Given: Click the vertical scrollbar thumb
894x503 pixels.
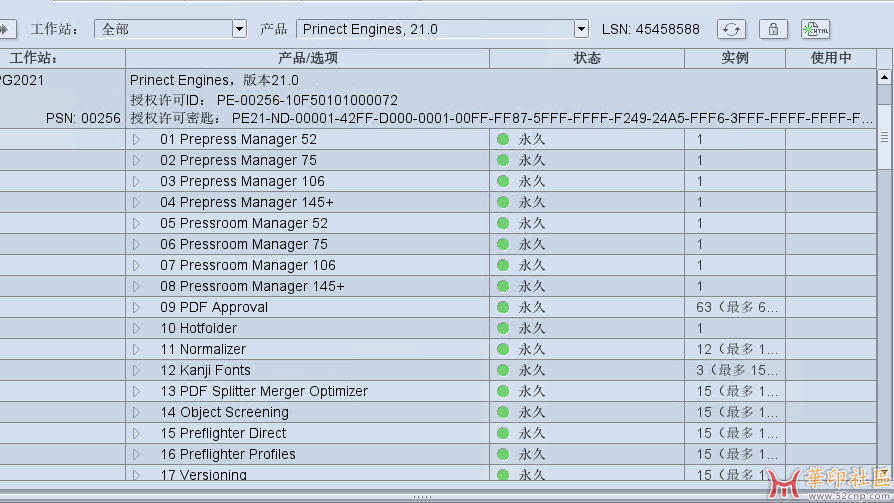Looking at the screenshot, I should pos(884,136).
